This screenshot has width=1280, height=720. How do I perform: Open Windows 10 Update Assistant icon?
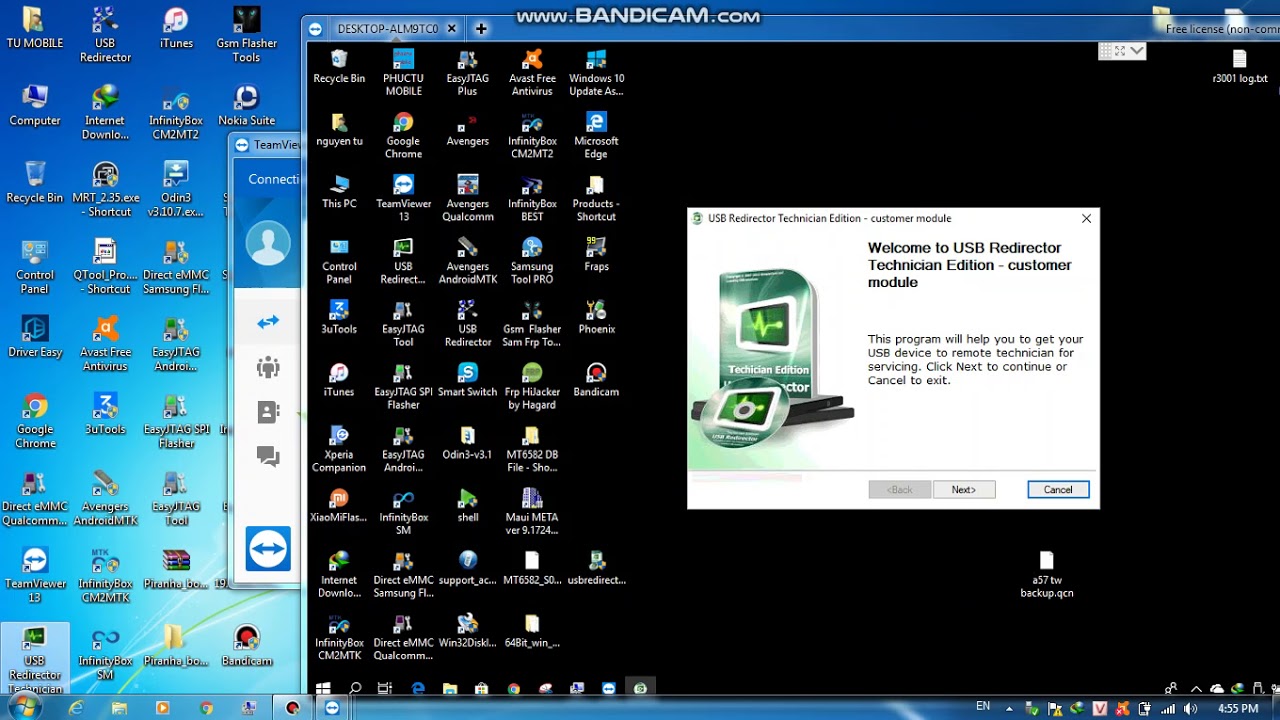click(x=596, y=72)
